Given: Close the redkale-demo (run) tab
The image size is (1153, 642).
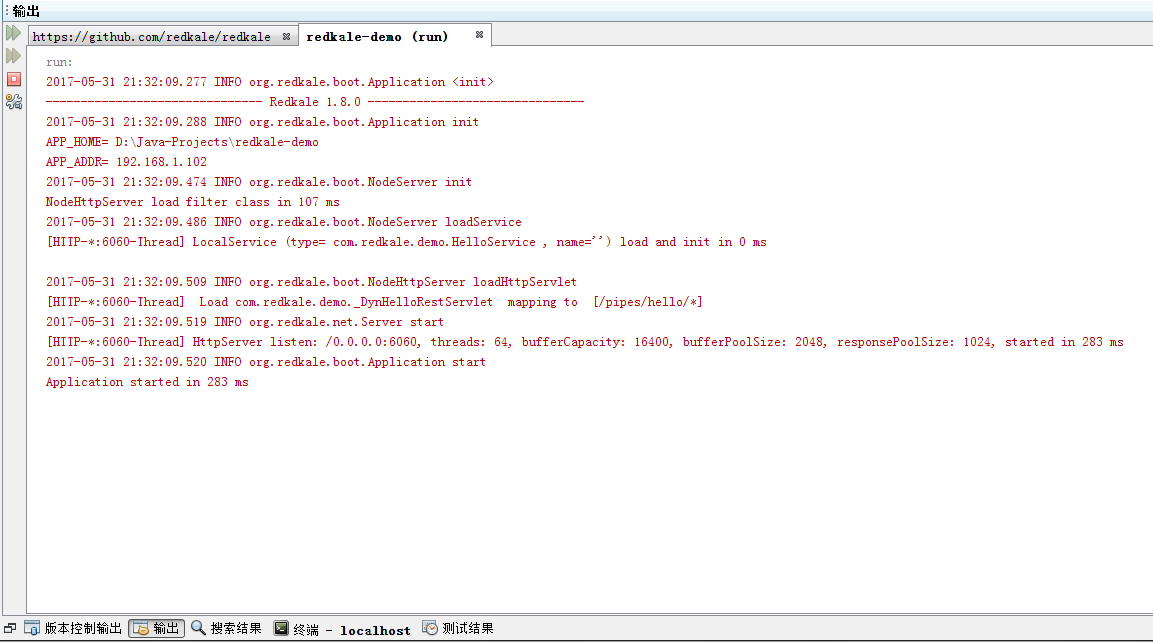Looking at the screenshot, I should click(479, 35).
